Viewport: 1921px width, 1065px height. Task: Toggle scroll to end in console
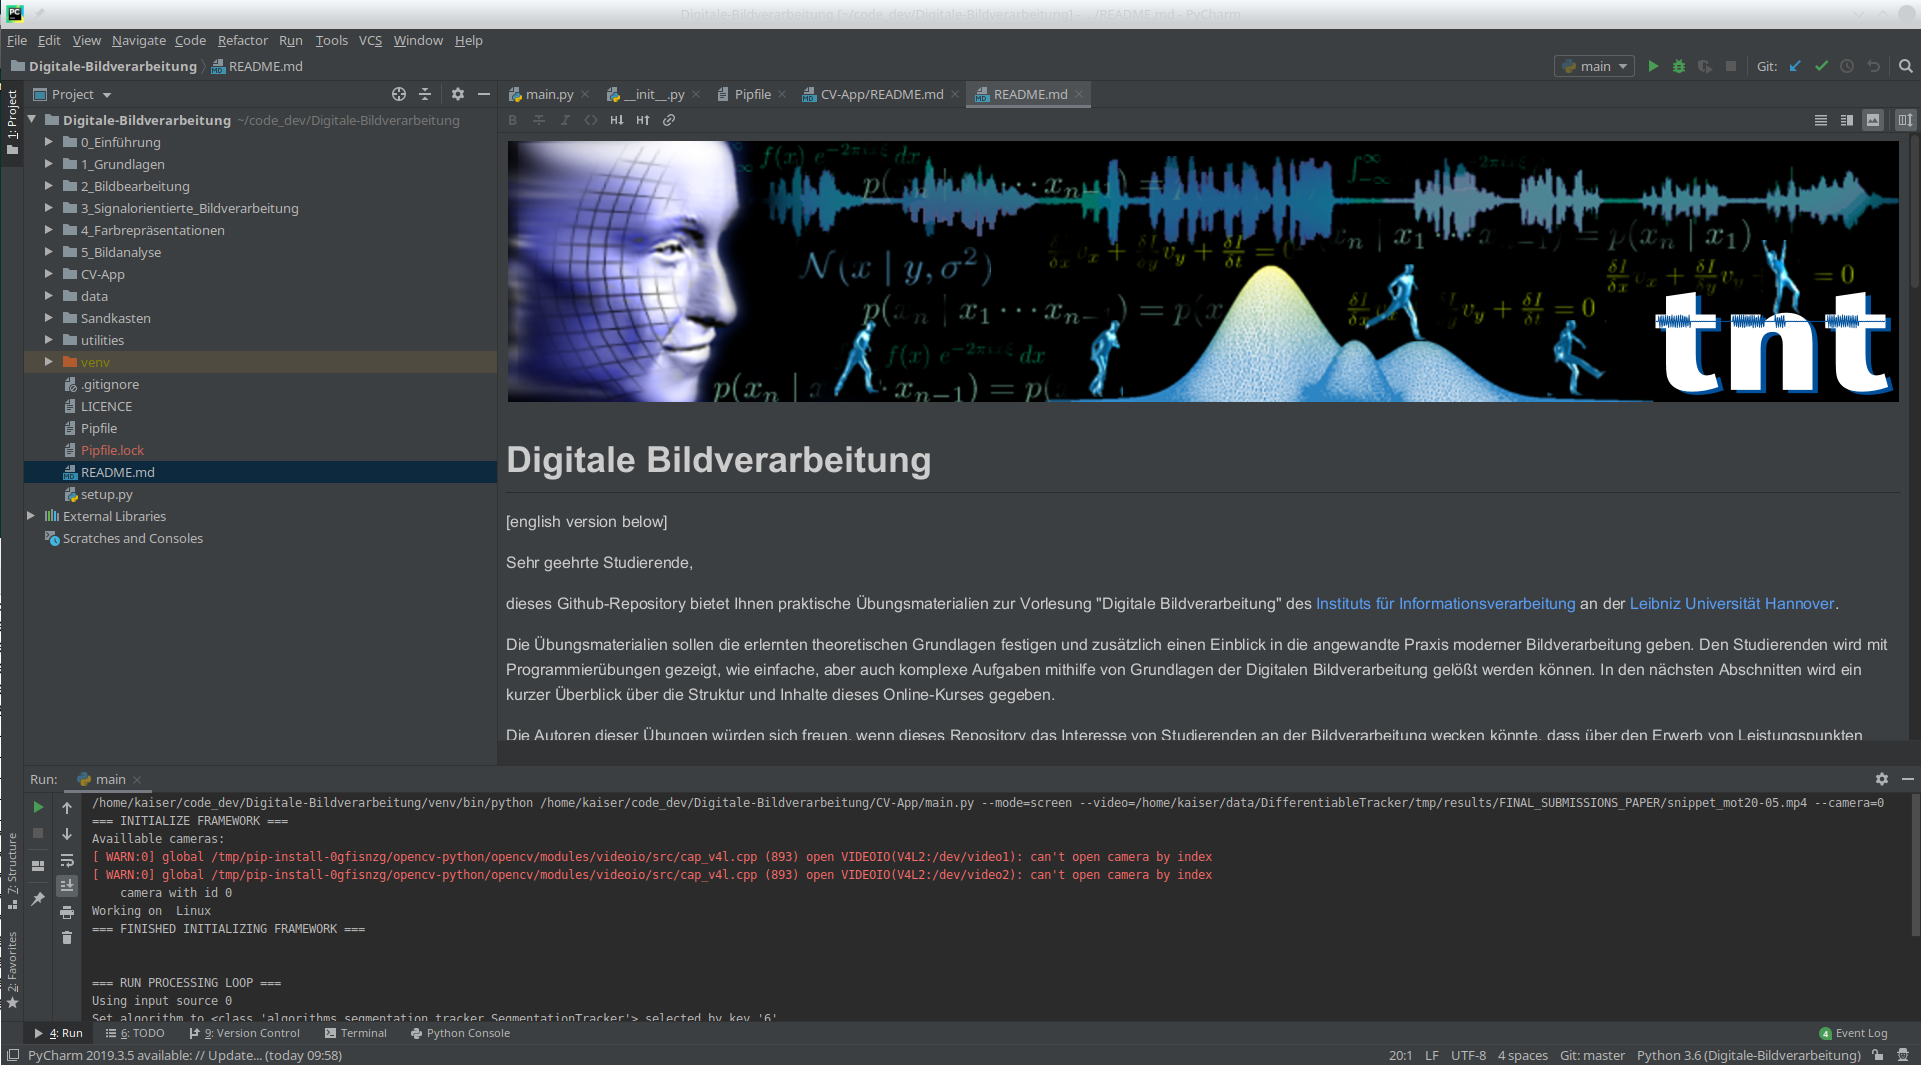[x=67, y=886]
